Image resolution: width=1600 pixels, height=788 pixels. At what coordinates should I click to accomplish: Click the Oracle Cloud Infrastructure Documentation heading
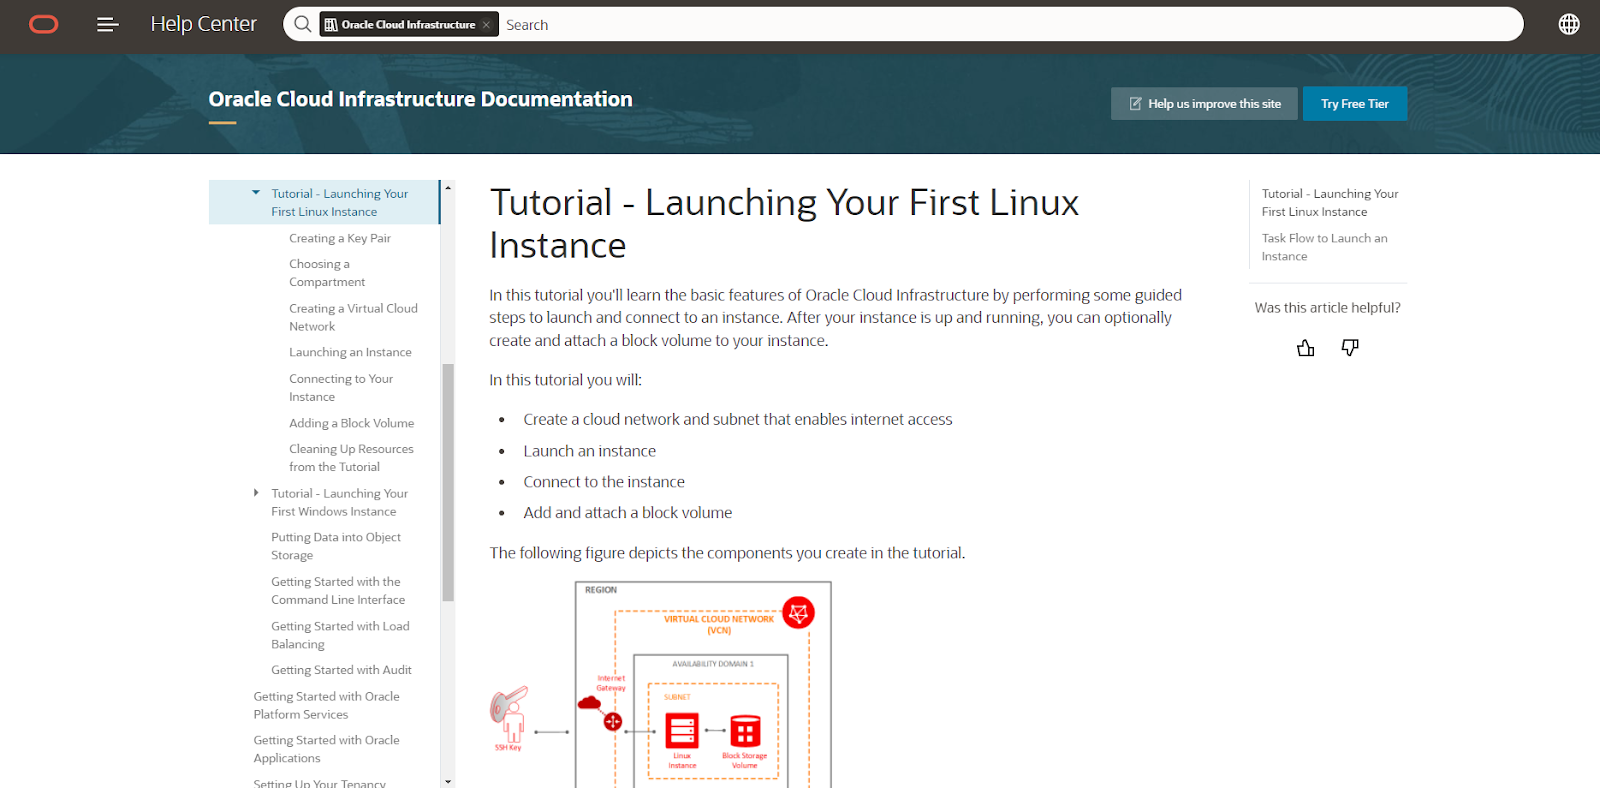[x=420, y=99]
